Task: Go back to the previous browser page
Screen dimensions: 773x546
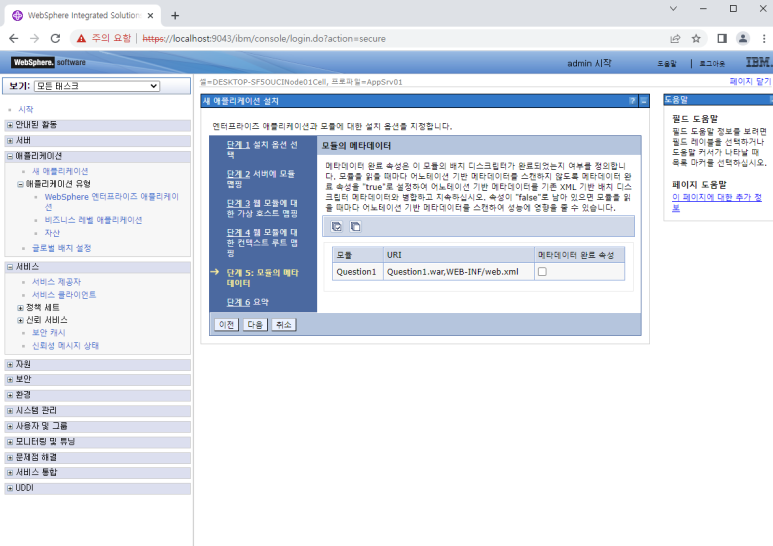Action: click(14, 38)
